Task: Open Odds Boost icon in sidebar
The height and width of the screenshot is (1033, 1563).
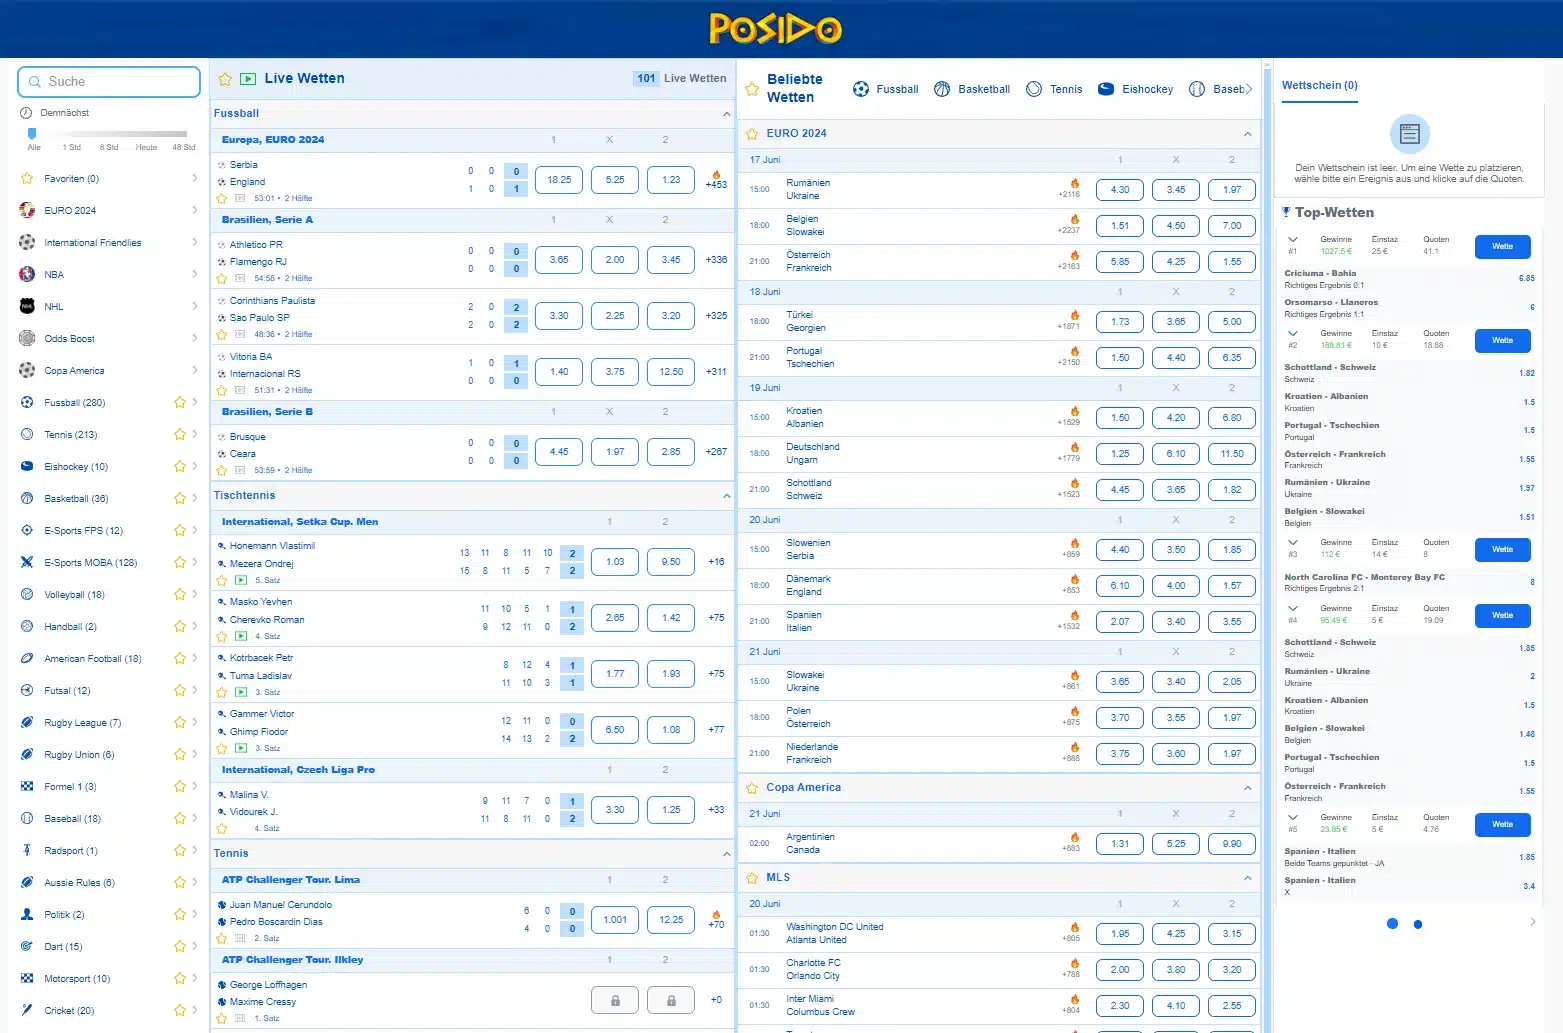Action: point(27,339)
